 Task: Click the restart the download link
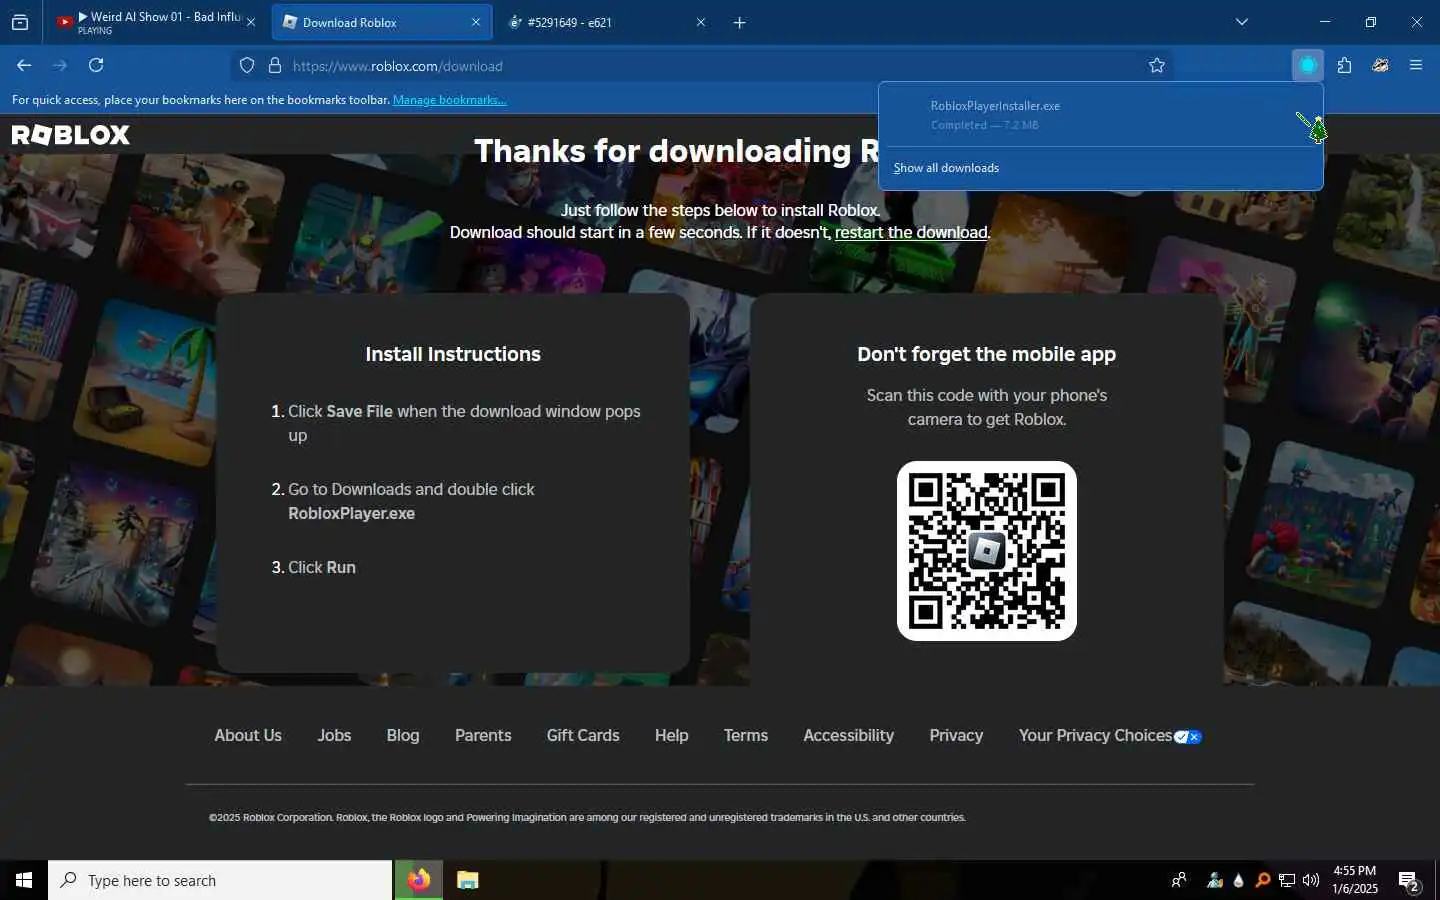tap(911, 232)
